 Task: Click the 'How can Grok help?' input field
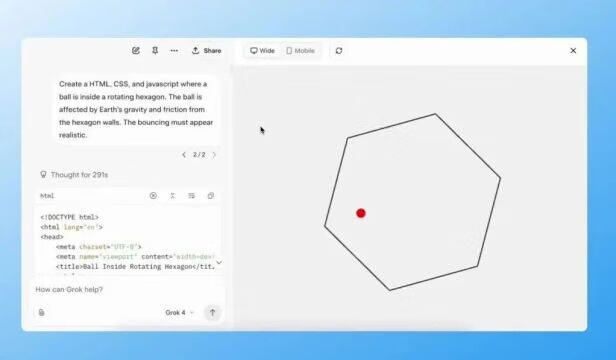point(128,290)
